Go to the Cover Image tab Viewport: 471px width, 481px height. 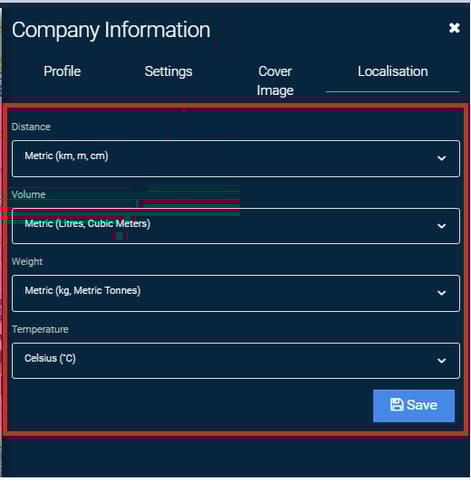click(x=275, y=81)
